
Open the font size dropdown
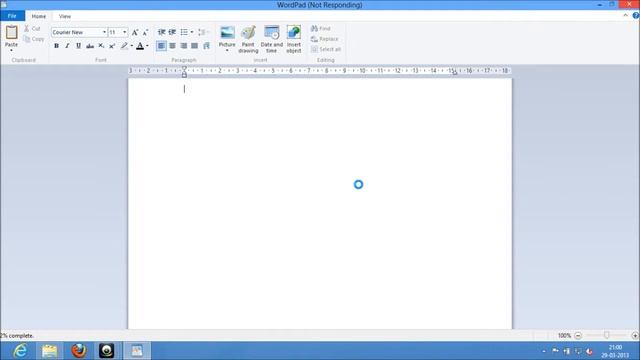(x=124, y=32)
